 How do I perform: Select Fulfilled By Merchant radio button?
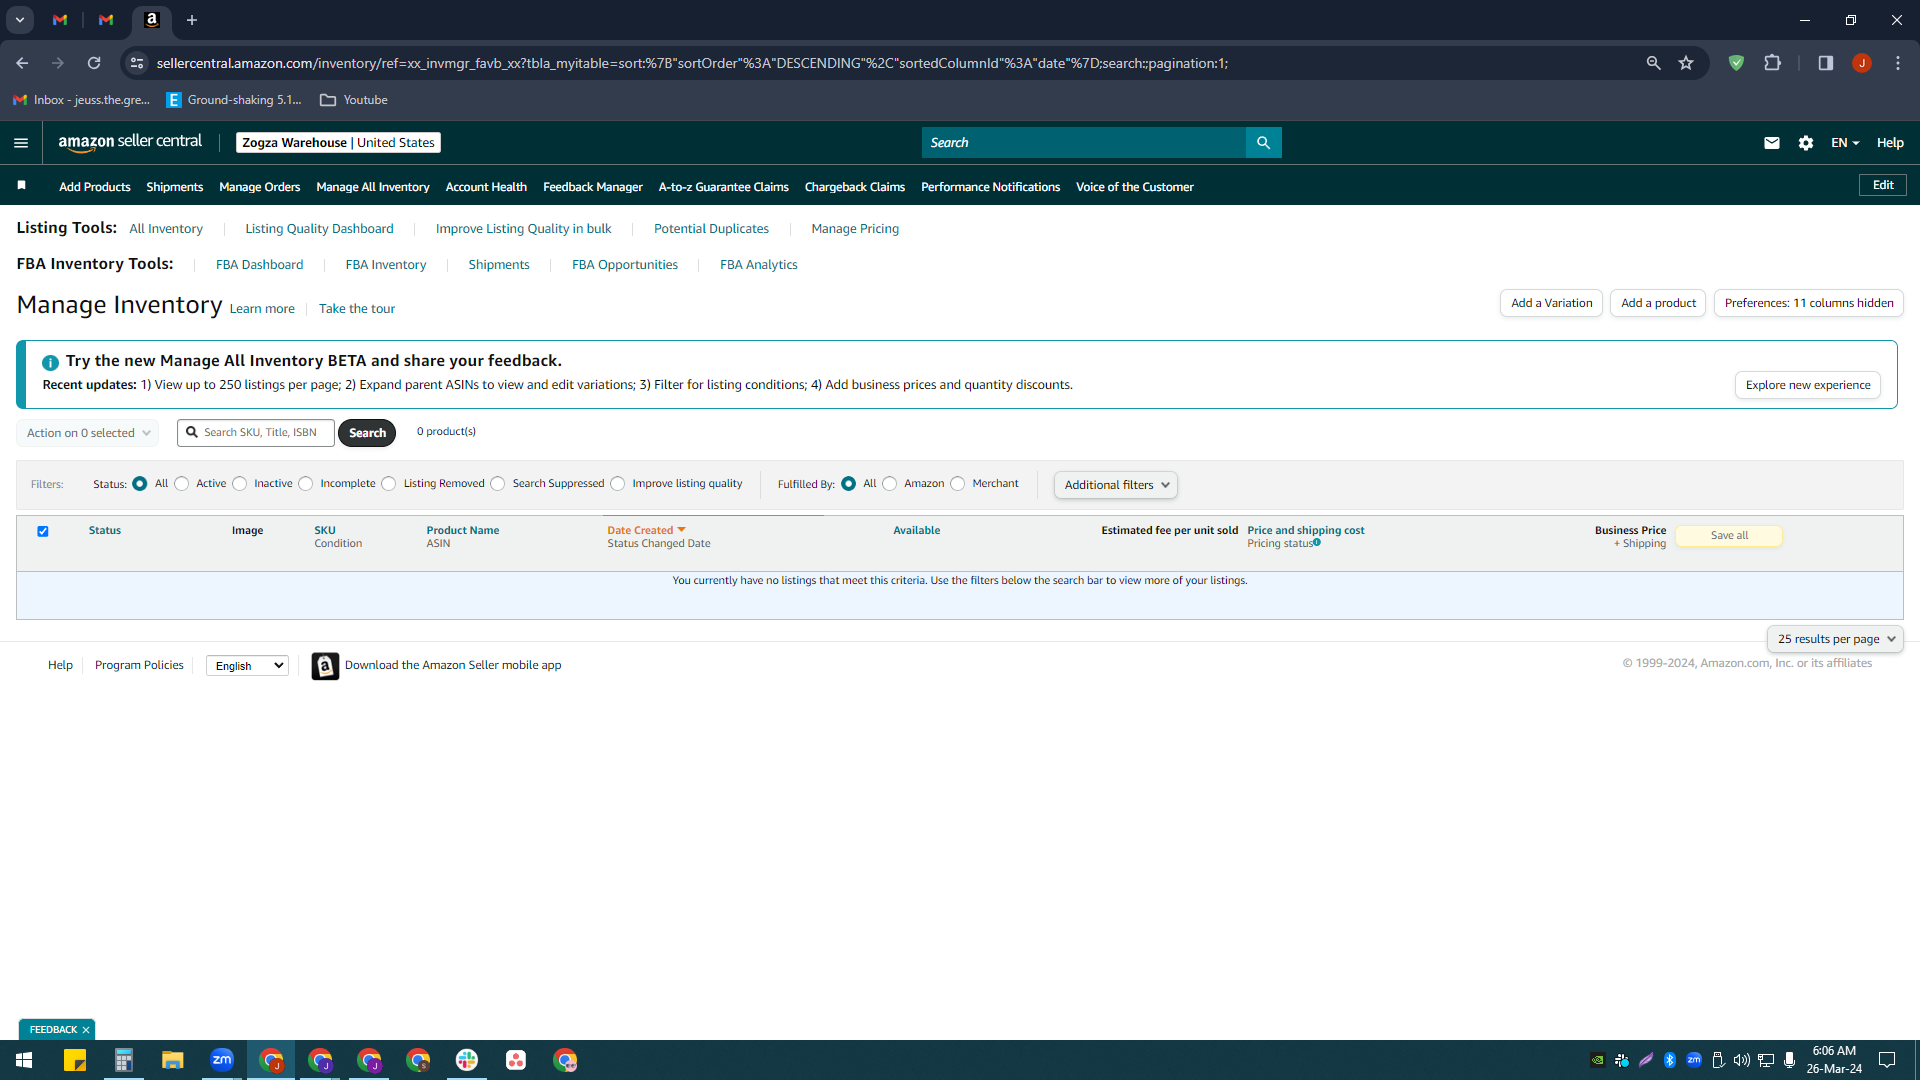(x=958, y=484)
